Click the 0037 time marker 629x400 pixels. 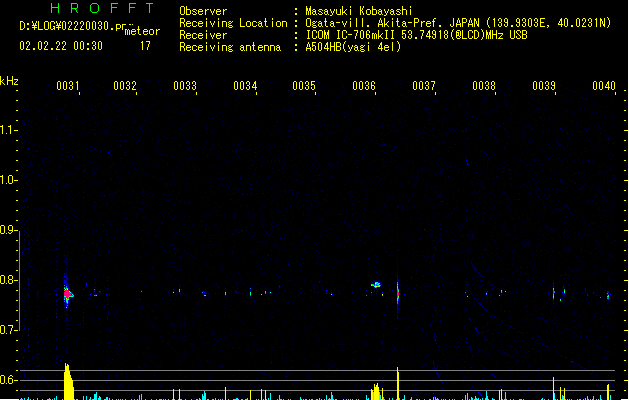424,86
